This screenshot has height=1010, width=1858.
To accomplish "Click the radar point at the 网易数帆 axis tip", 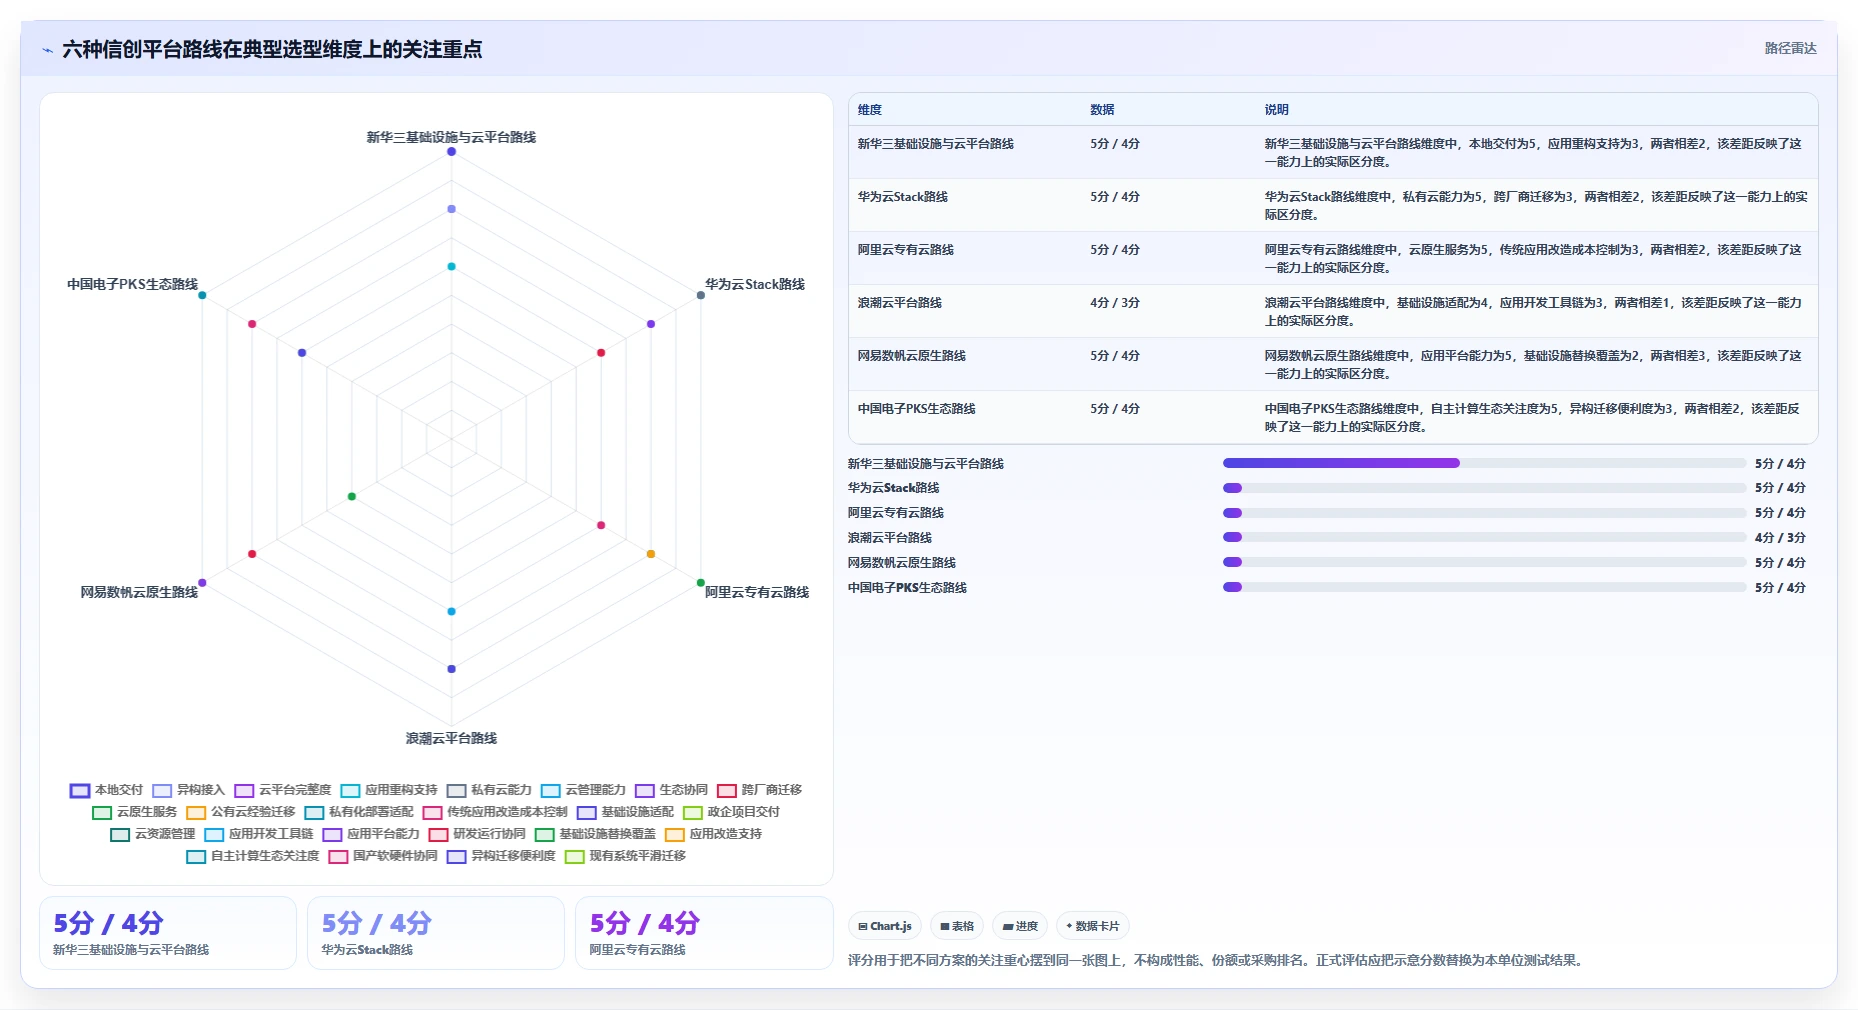I will [x=202, y=583].
